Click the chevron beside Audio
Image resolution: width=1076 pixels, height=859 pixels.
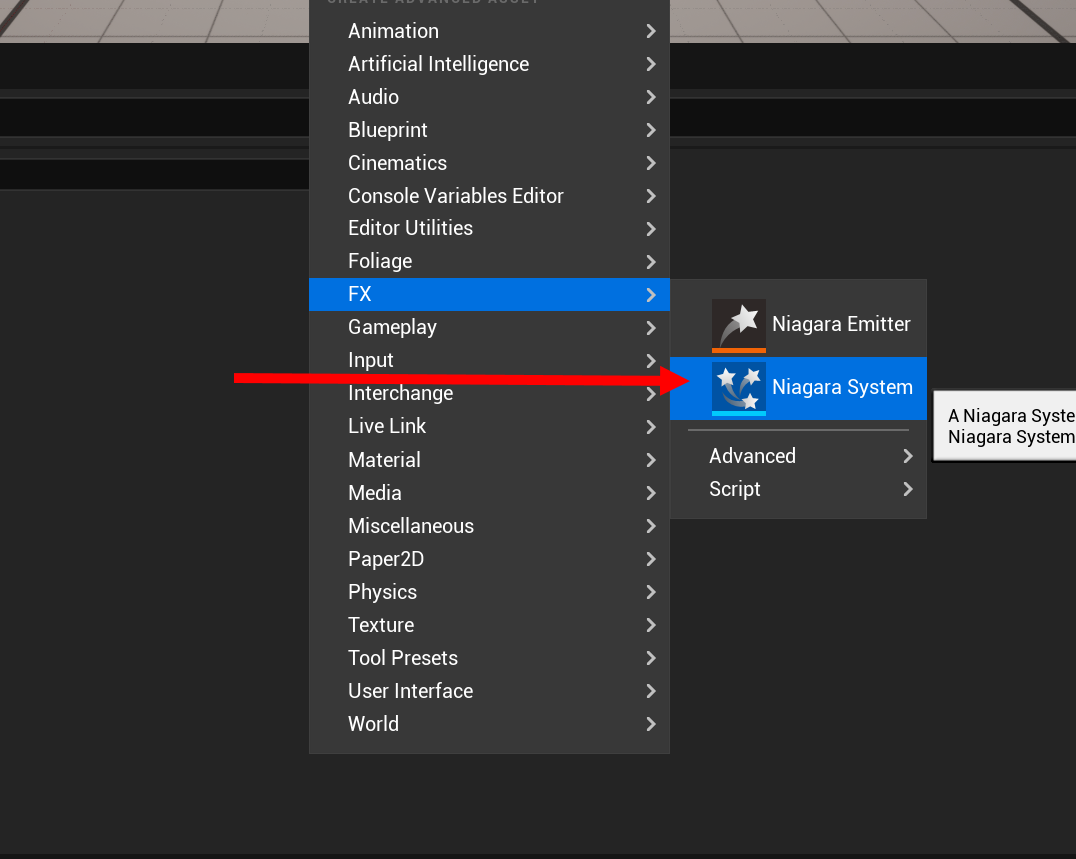[651, 97]
